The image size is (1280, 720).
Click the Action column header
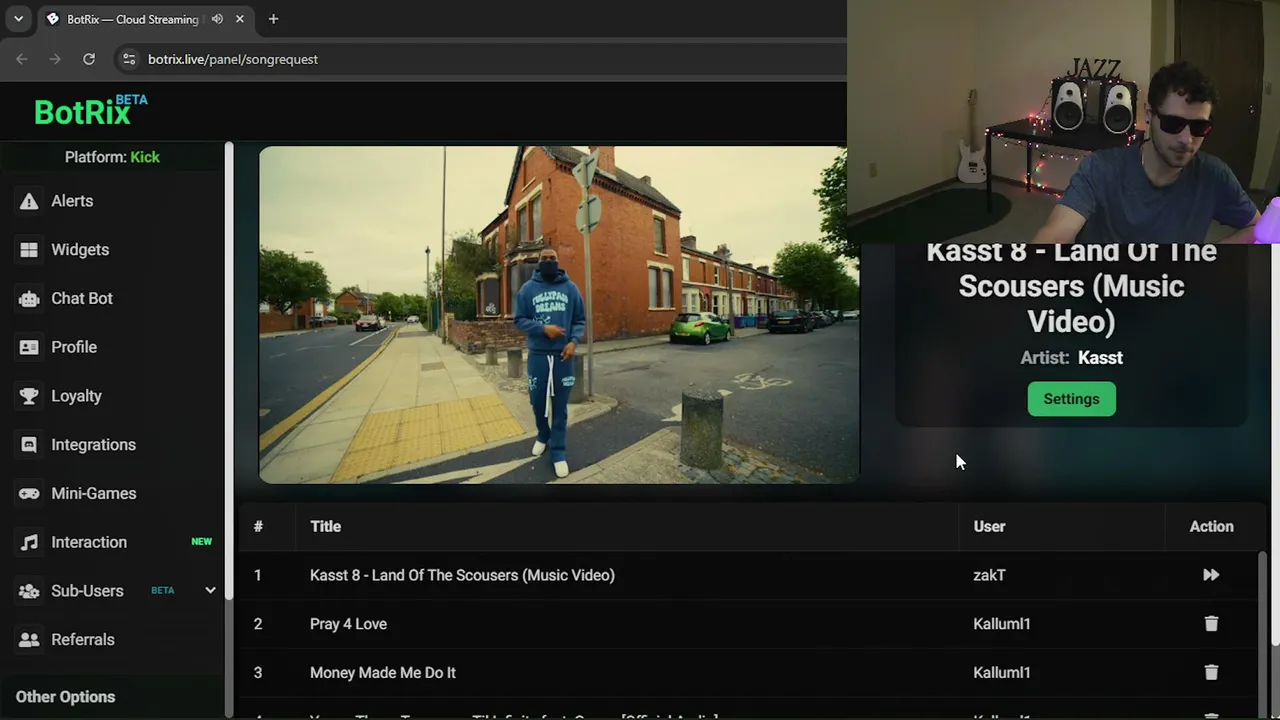click(1211, 526)
